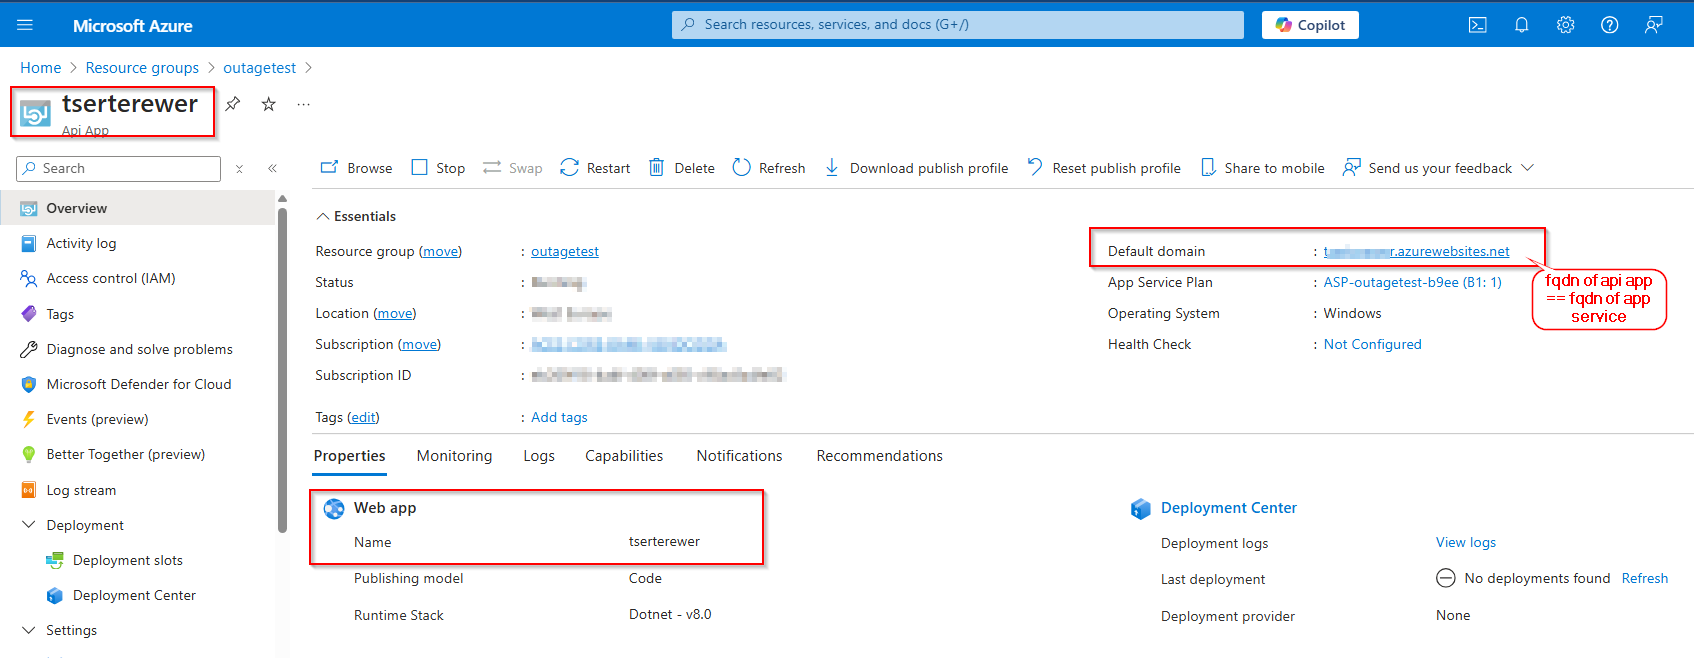Share to mobile

pos(1262,168)
